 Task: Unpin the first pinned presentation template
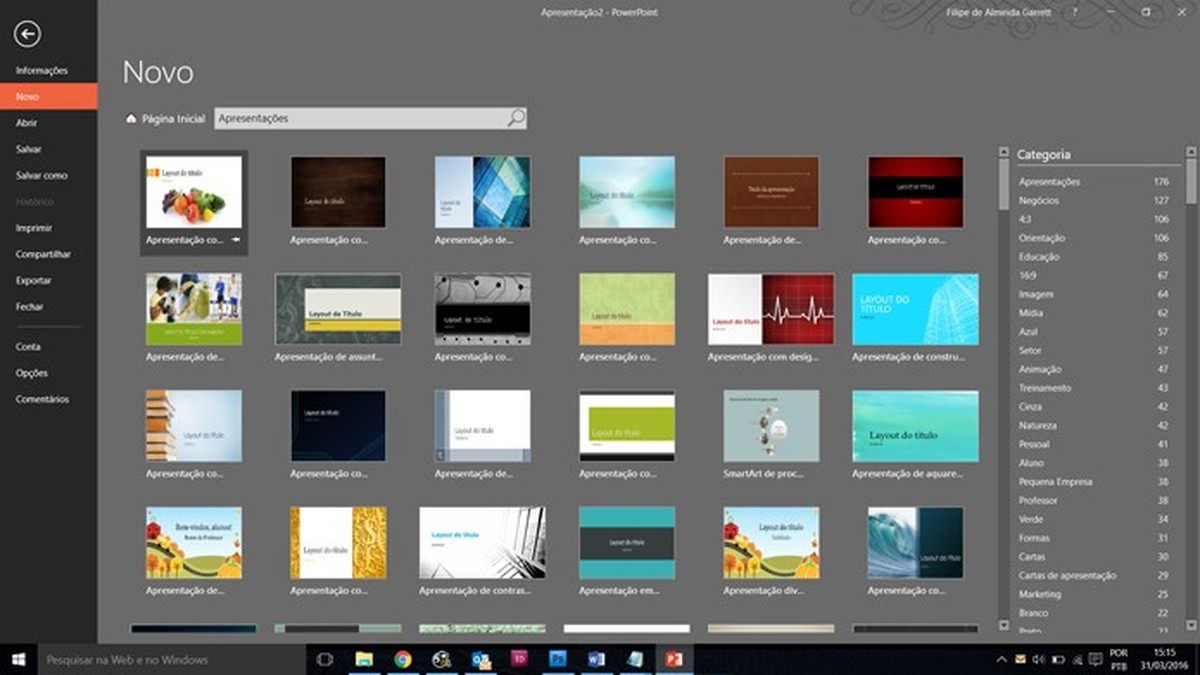point(235,240)
